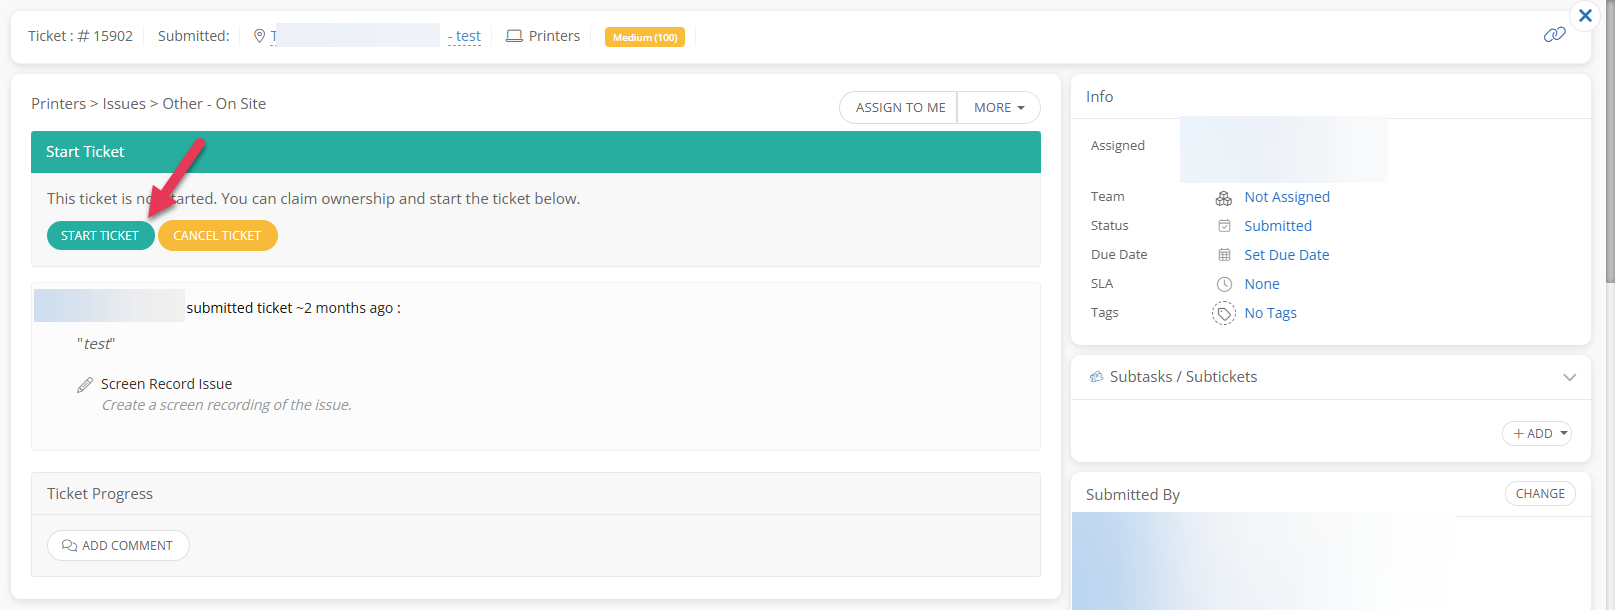Click ASSIGN TO ME button

coord(899,108)
